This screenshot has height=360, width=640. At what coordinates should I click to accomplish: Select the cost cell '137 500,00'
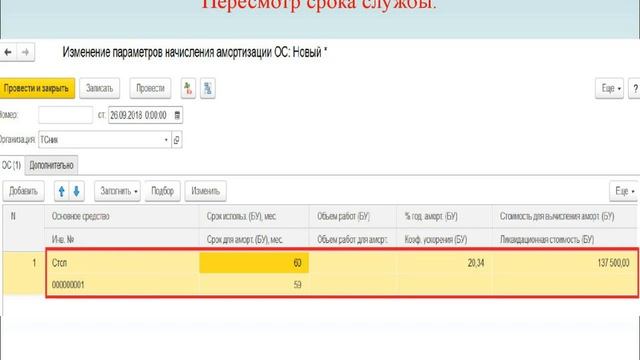click(x=565, y=263)
